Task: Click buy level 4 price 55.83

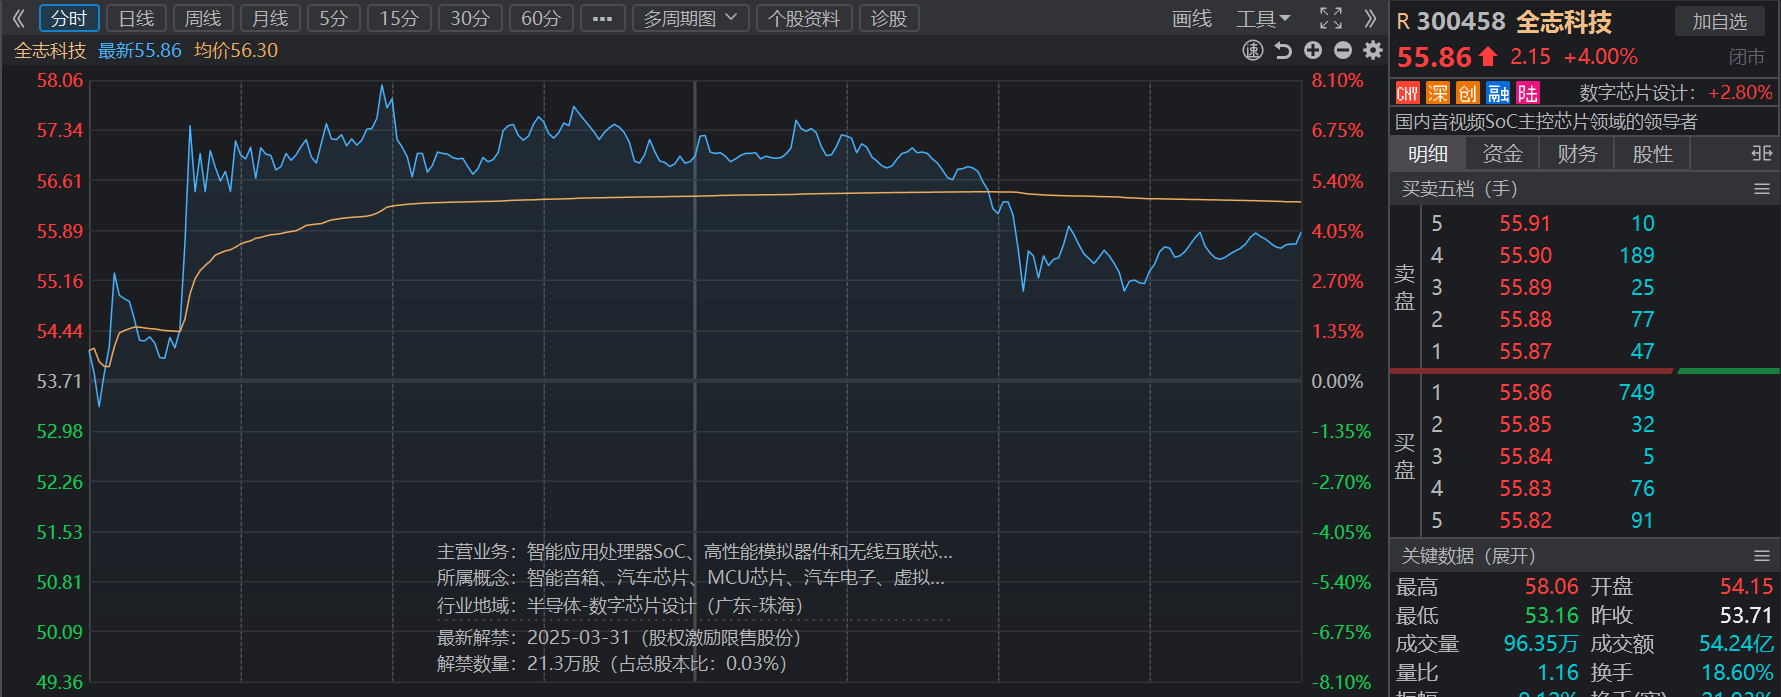Action: (1525, 489)
